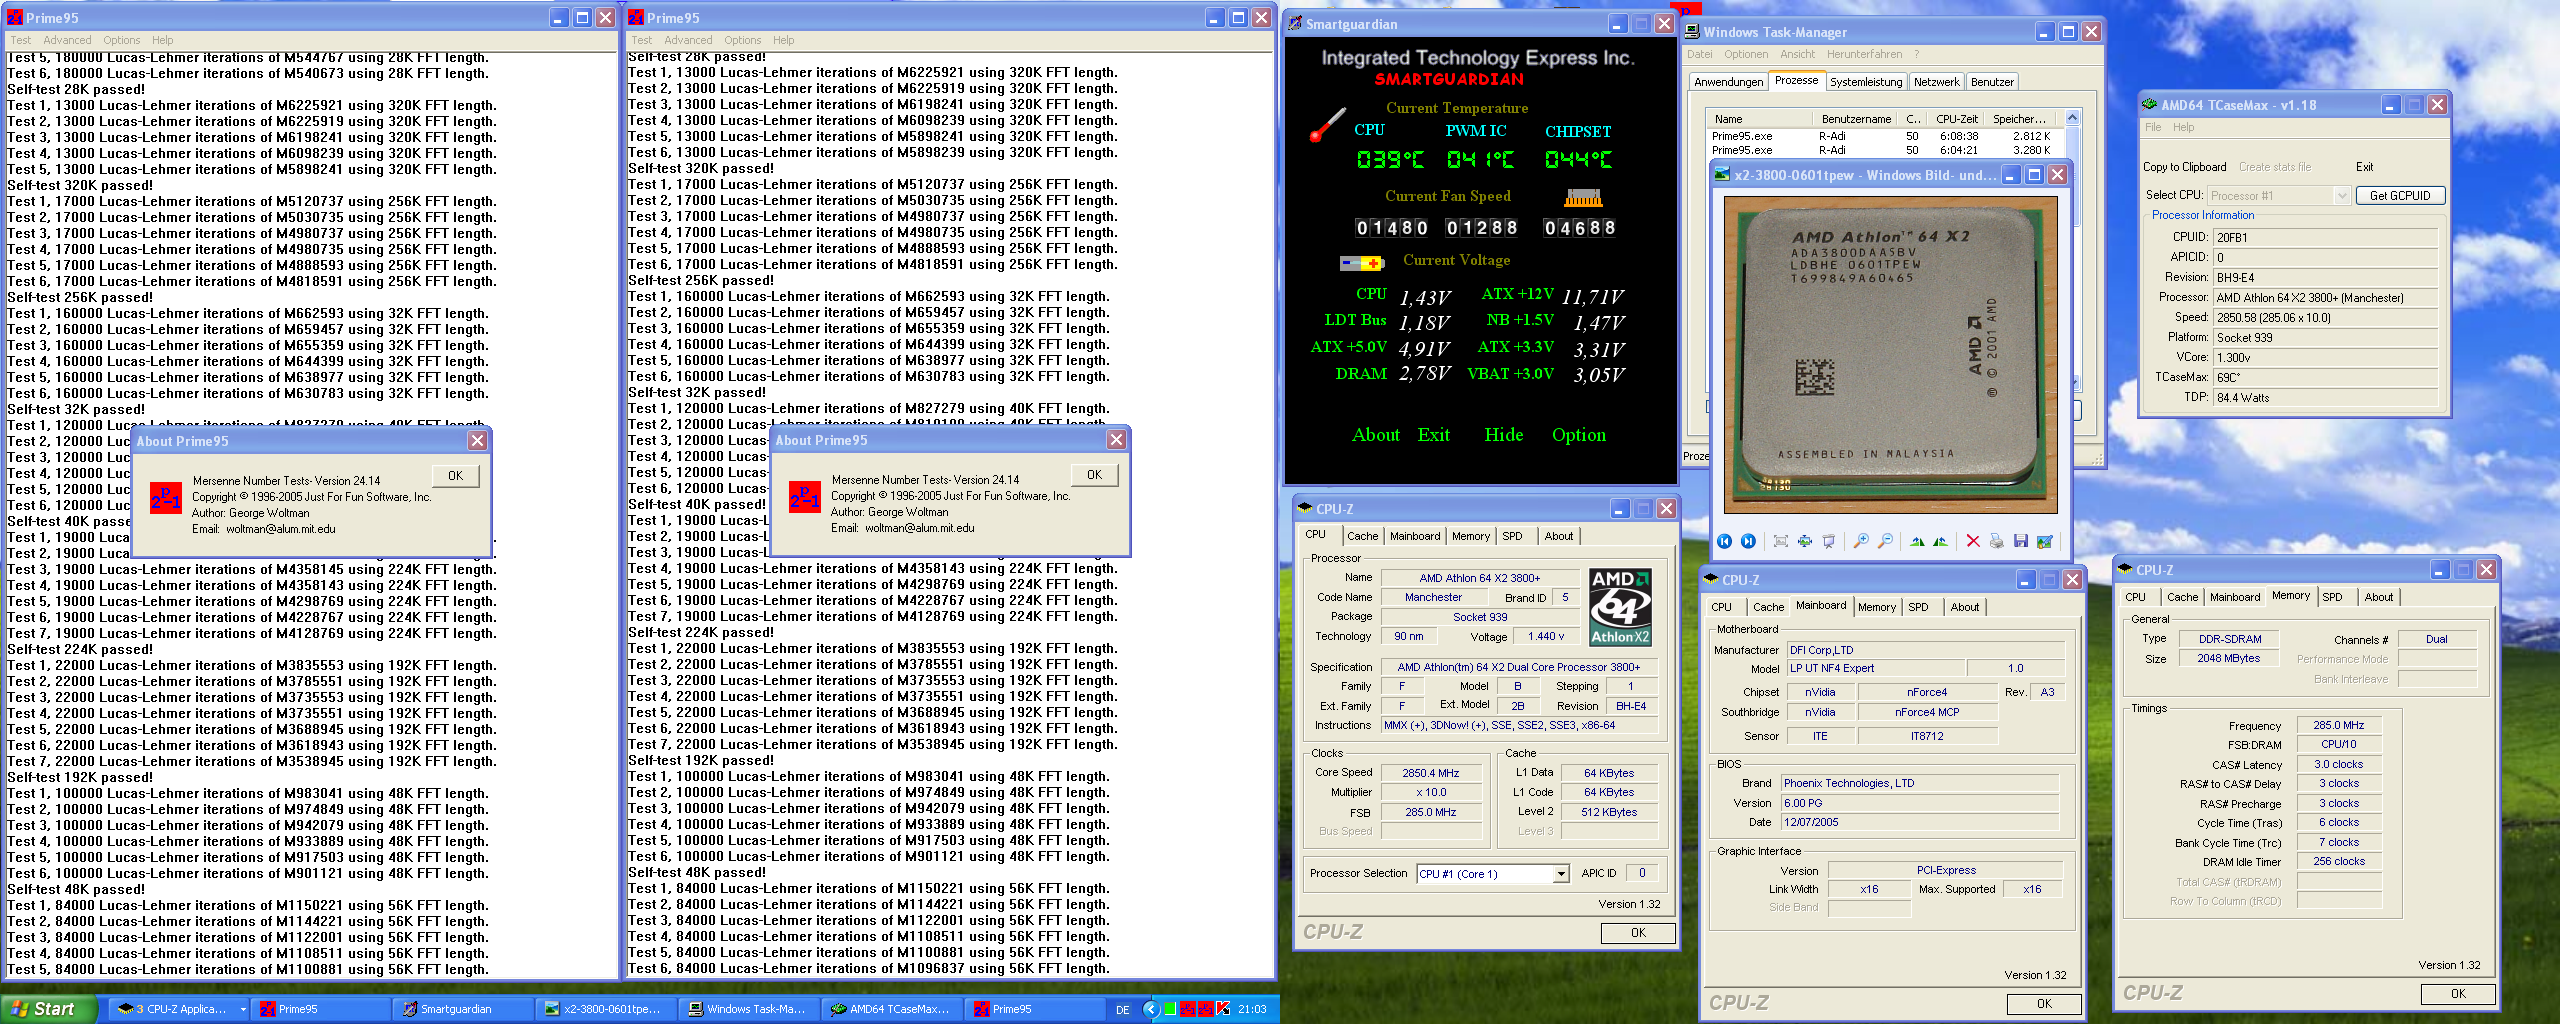Viewport: 2560px width, 1024px height.
Task: Open the Ansicht menu in Task-Manager
Action: pos(1796,54)
